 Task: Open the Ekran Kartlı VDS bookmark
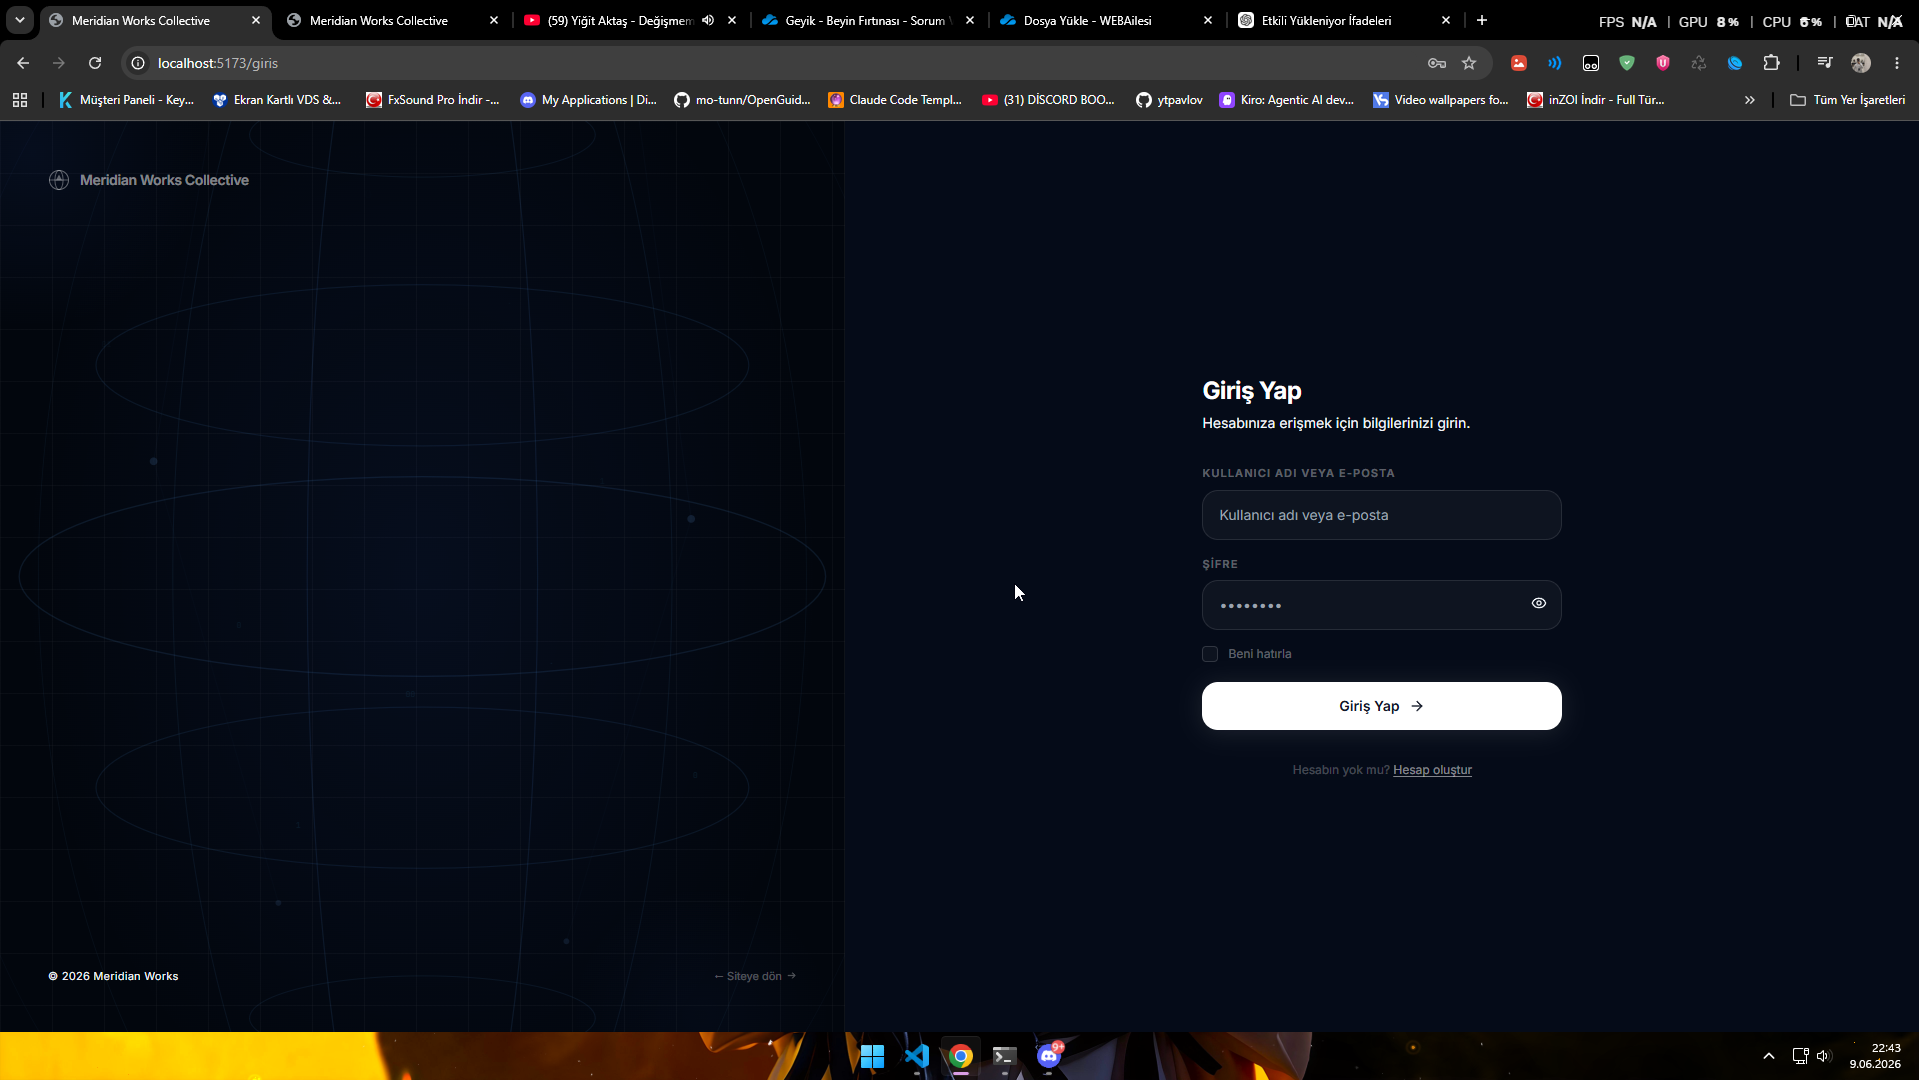point(277,100)
